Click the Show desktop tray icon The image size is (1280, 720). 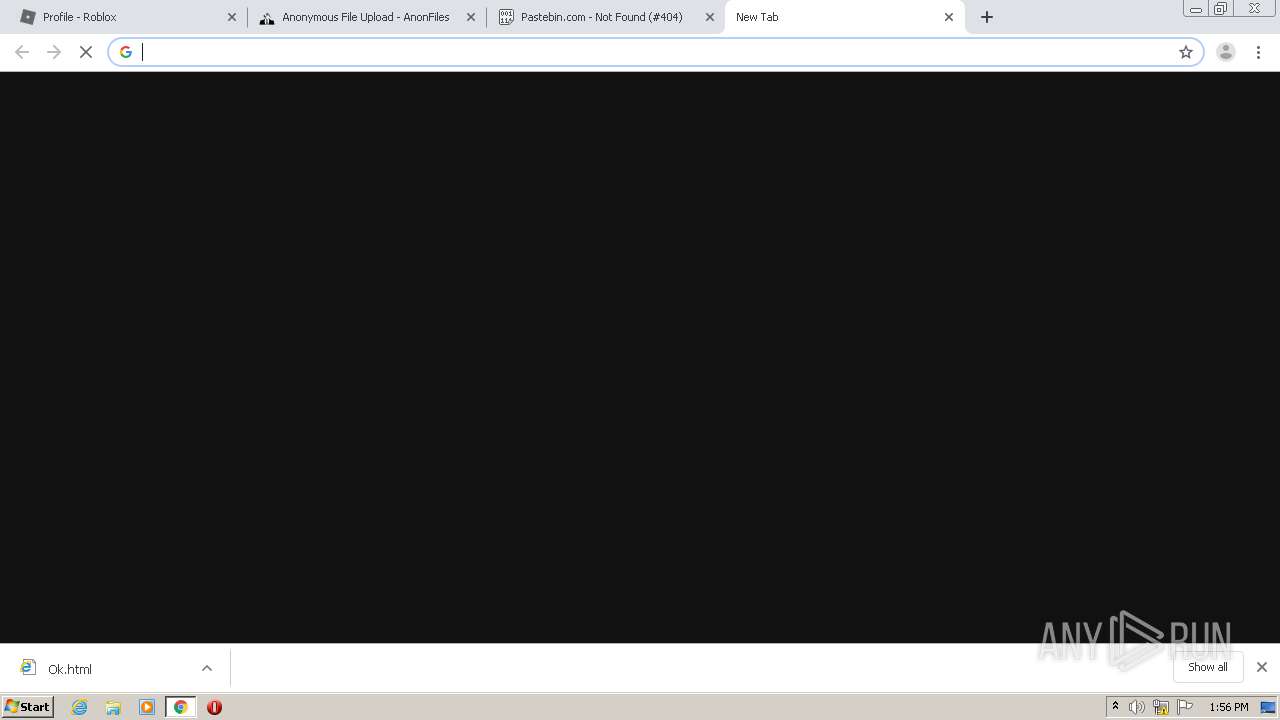(x=1268, y=707)
